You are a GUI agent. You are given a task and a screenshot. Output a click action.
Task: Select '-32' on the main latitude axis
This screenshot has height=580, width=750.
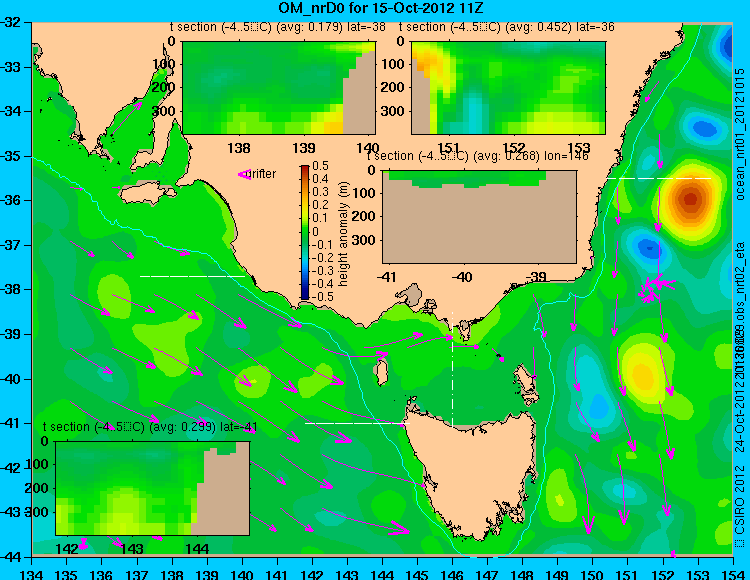click(10, 22)
